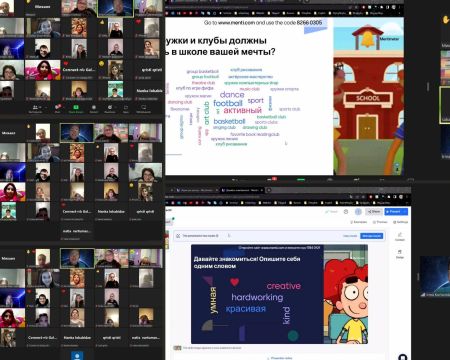The width and height of the screenshot is (450, 360).
Task: Click the word 'football' in the word cloud
Action: click(x=228, y=103)
